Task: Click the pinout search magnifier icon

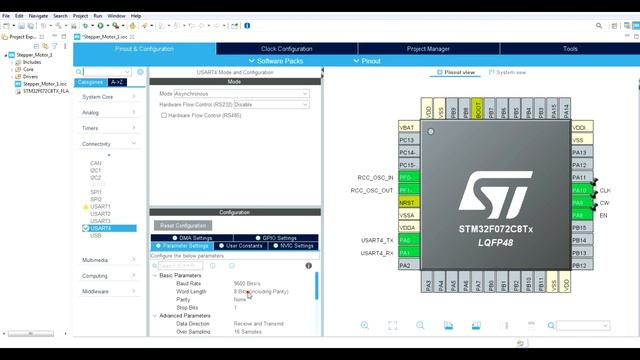Action: (x=551, y=325)
